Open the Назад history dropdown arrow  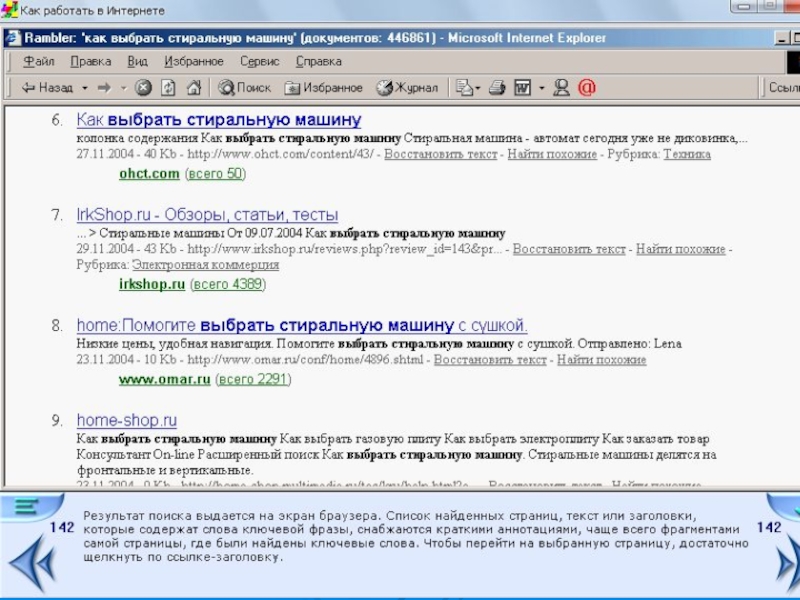tap(85, 88)
